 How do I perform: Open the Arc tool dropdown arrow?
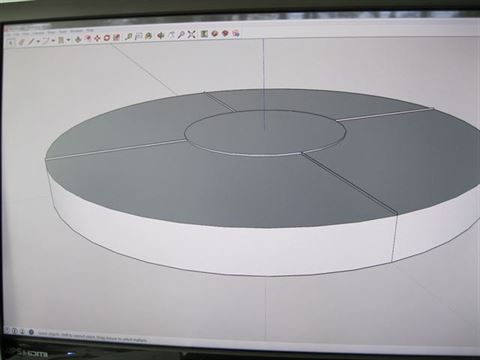tap(53, 40)
